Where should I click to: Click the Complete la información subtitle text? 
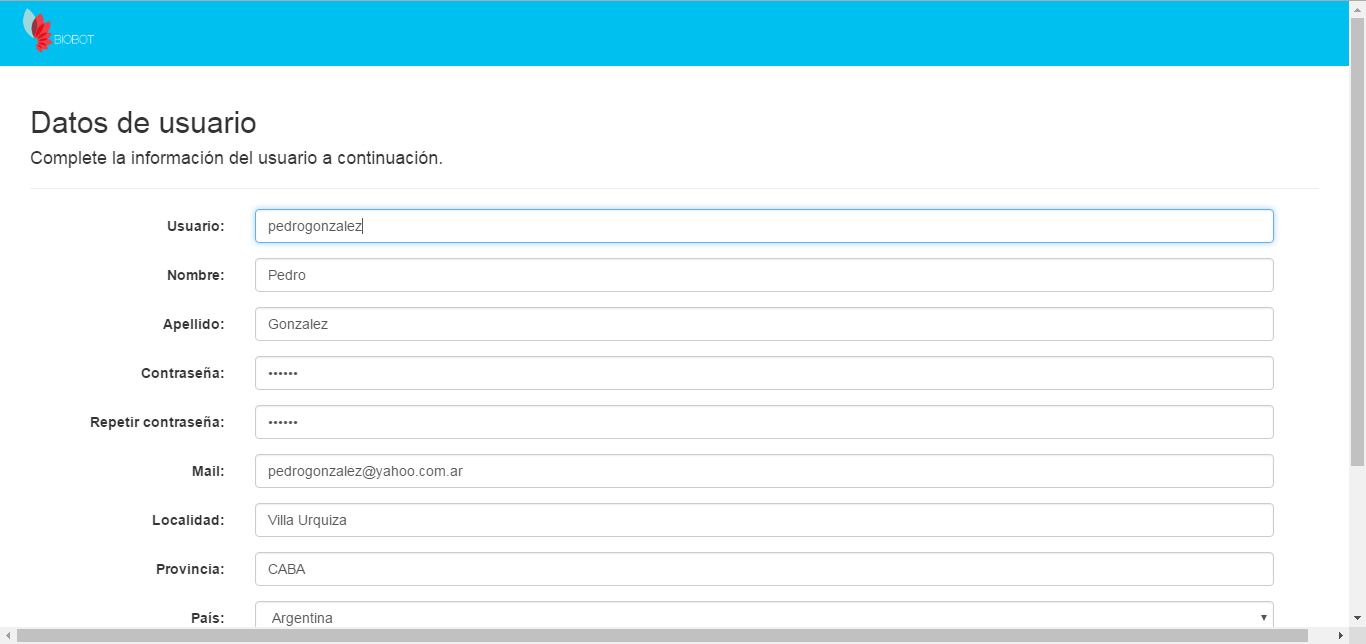[x=236, y=158]
